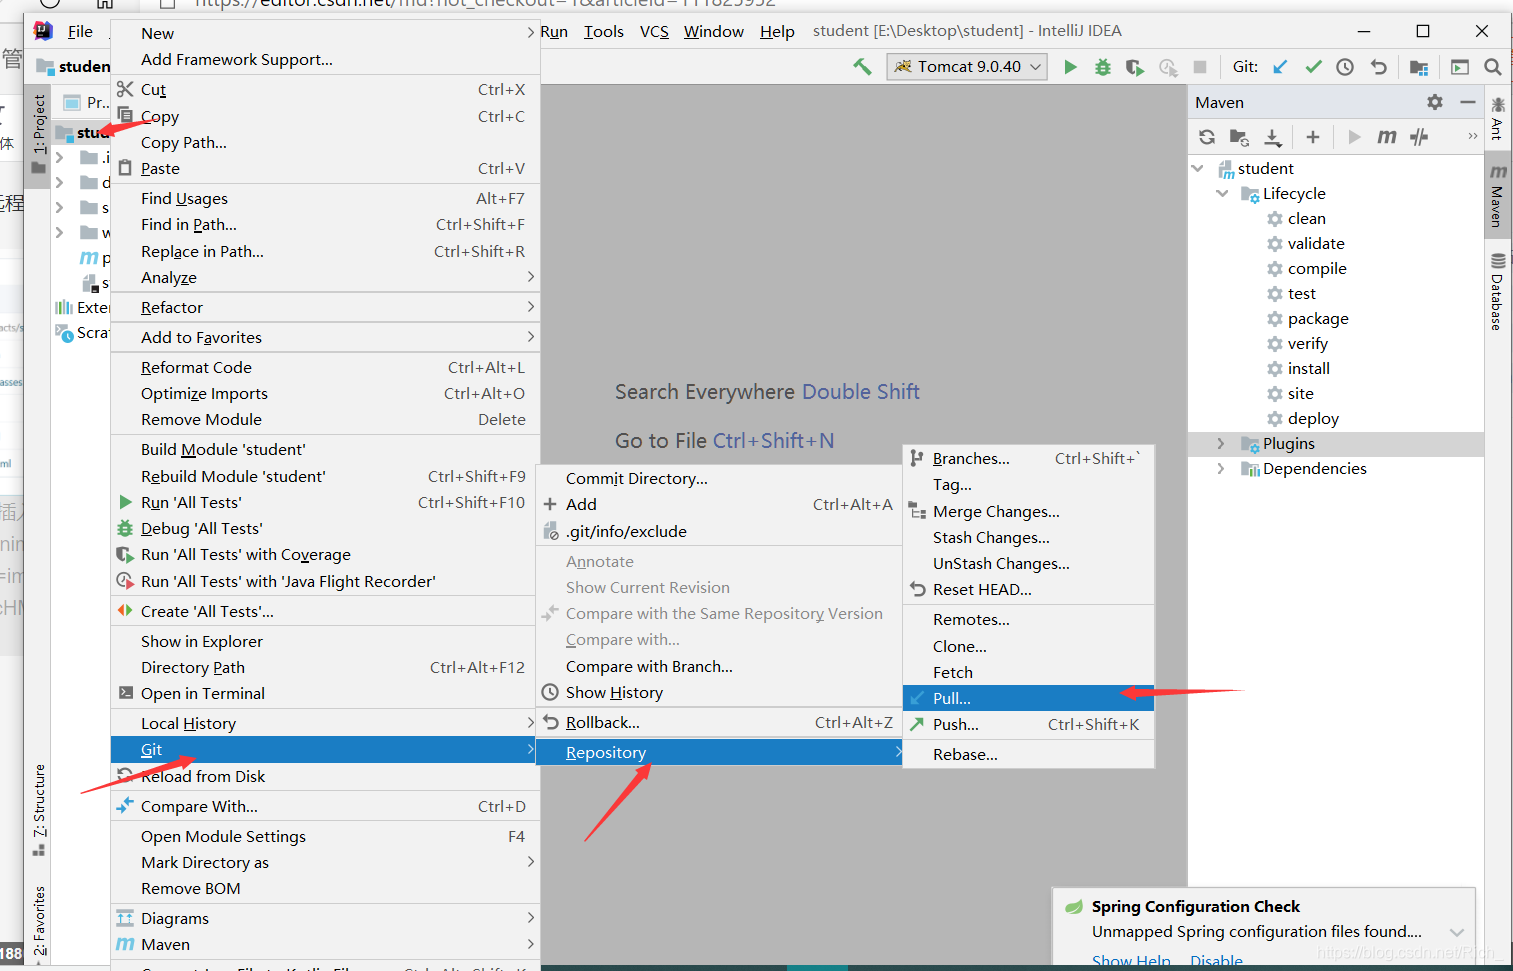Click Maven download sources icon
Image resolution: width=1513 pixels, height=971 pixels.
coord(1273,137)
